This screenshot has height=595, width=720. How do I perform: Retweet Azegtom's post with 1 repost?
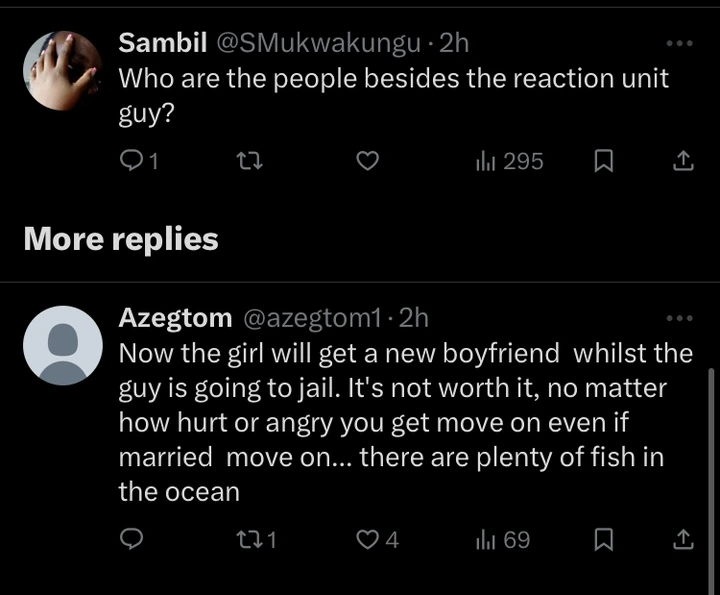coord(256,539)
